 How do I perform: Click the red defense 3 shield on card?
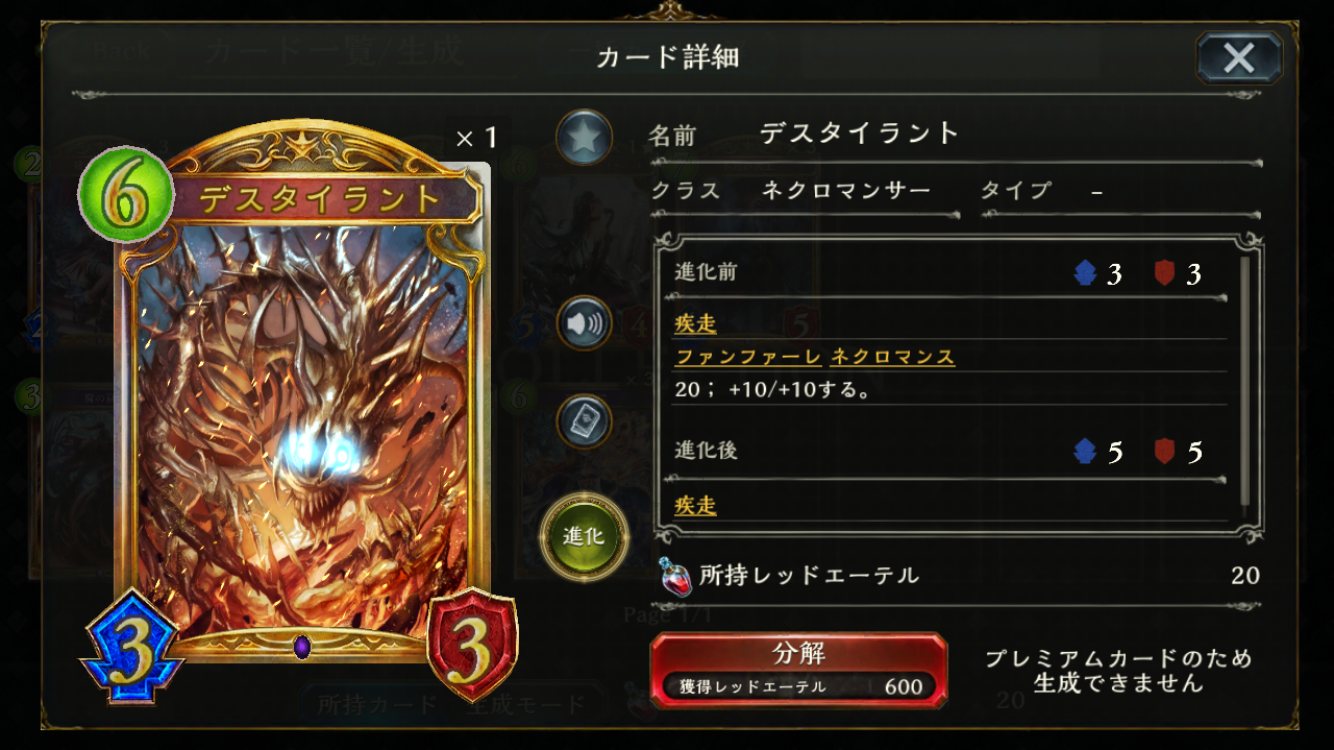(x=471, y=646)
